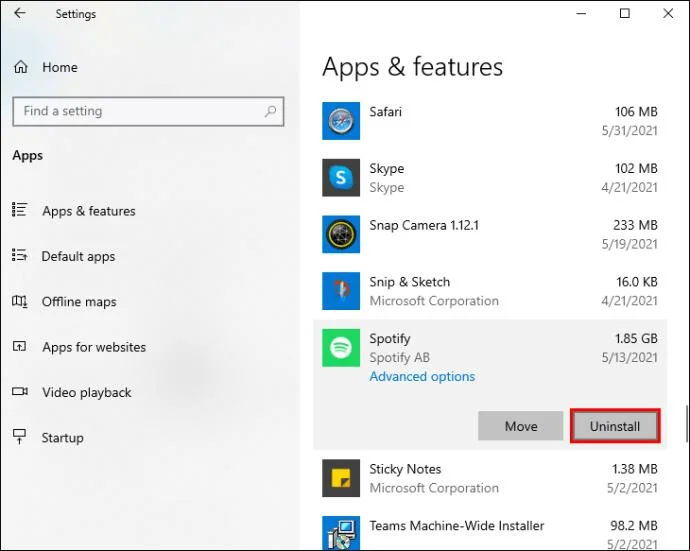Open Home from the house icon
The image size is (690, 551).
[21, 67]
